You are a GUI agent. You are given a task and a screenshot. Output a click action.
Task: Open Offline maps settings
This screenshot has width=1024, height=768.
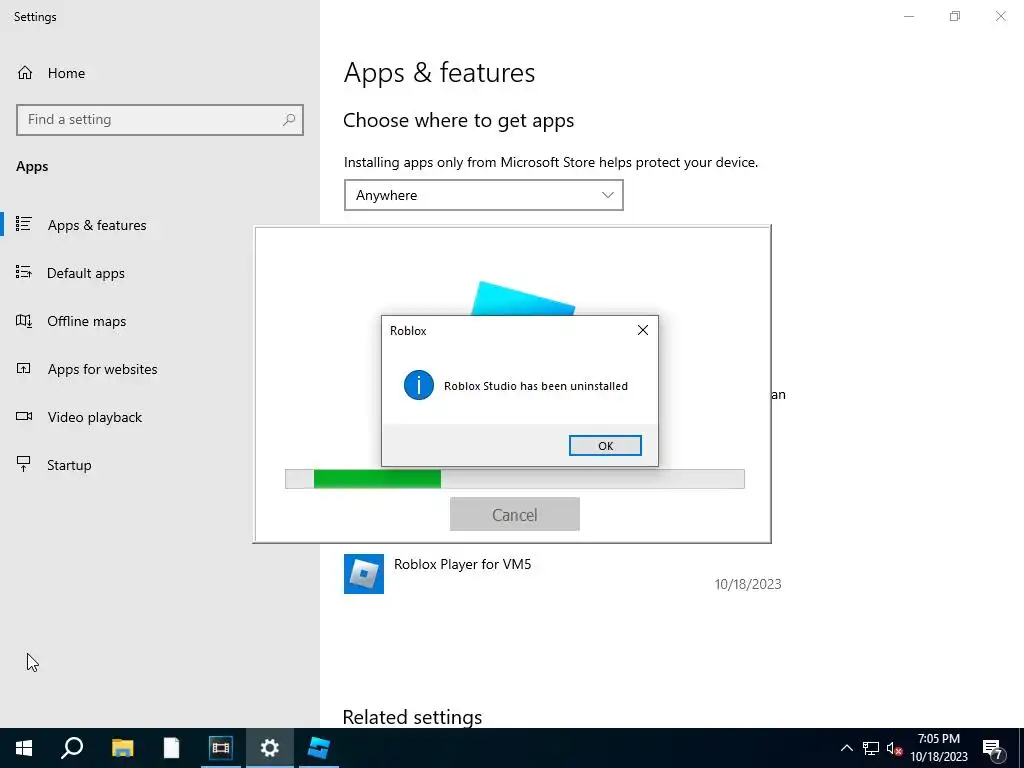click(86, 321)
